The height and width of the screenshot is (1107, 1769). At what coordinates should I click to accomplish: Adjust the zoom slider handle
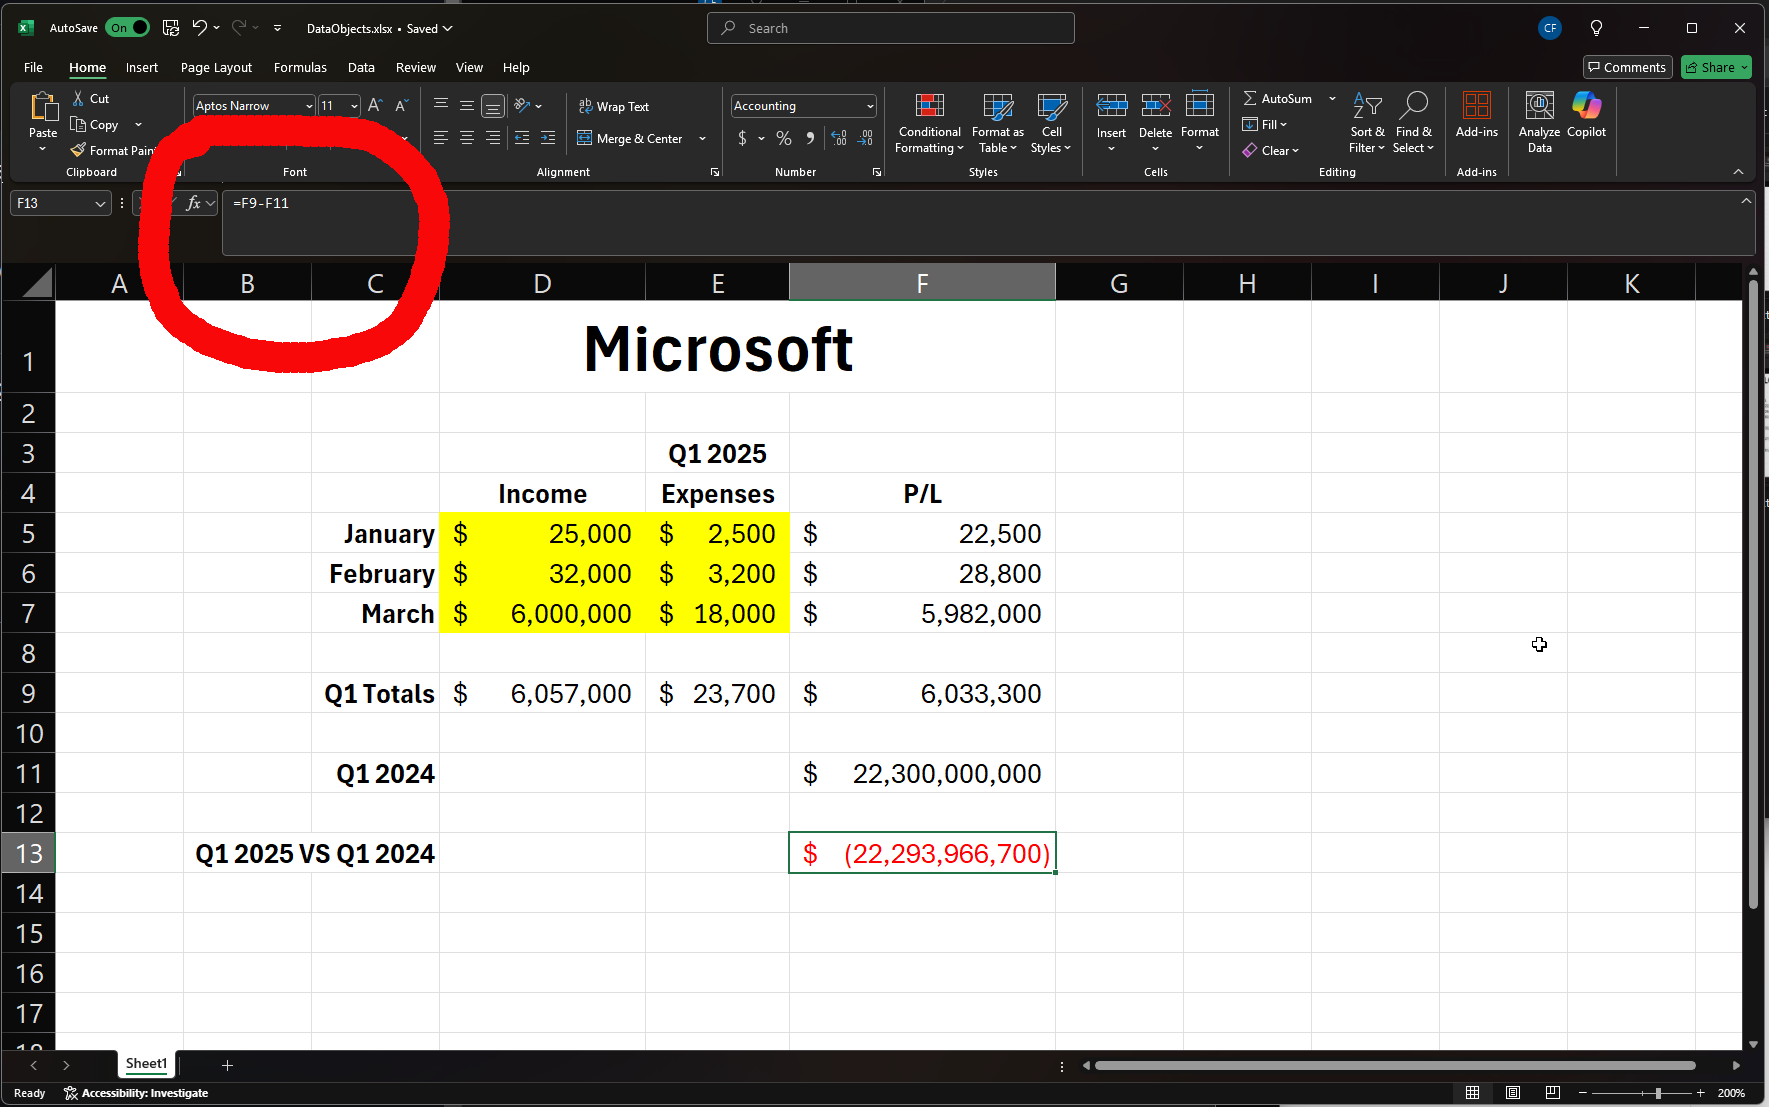1658,1093
